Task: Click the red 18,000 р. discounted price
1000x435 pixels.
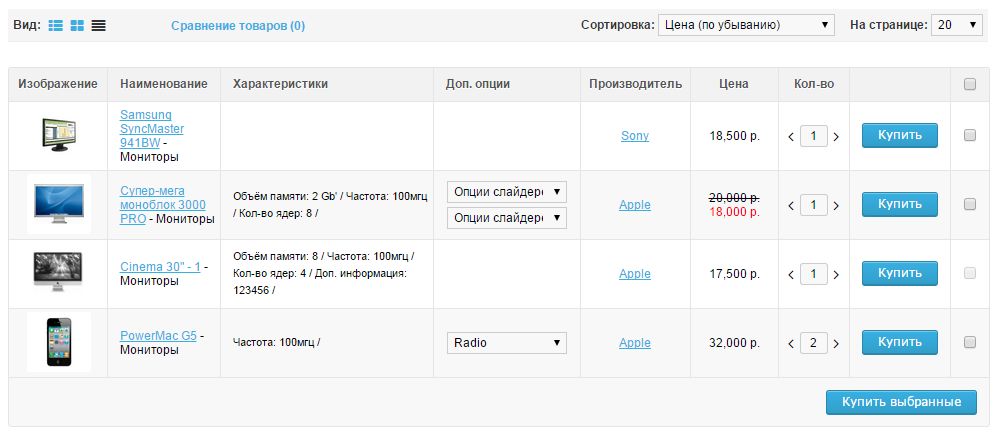Action: coord(734,212)
